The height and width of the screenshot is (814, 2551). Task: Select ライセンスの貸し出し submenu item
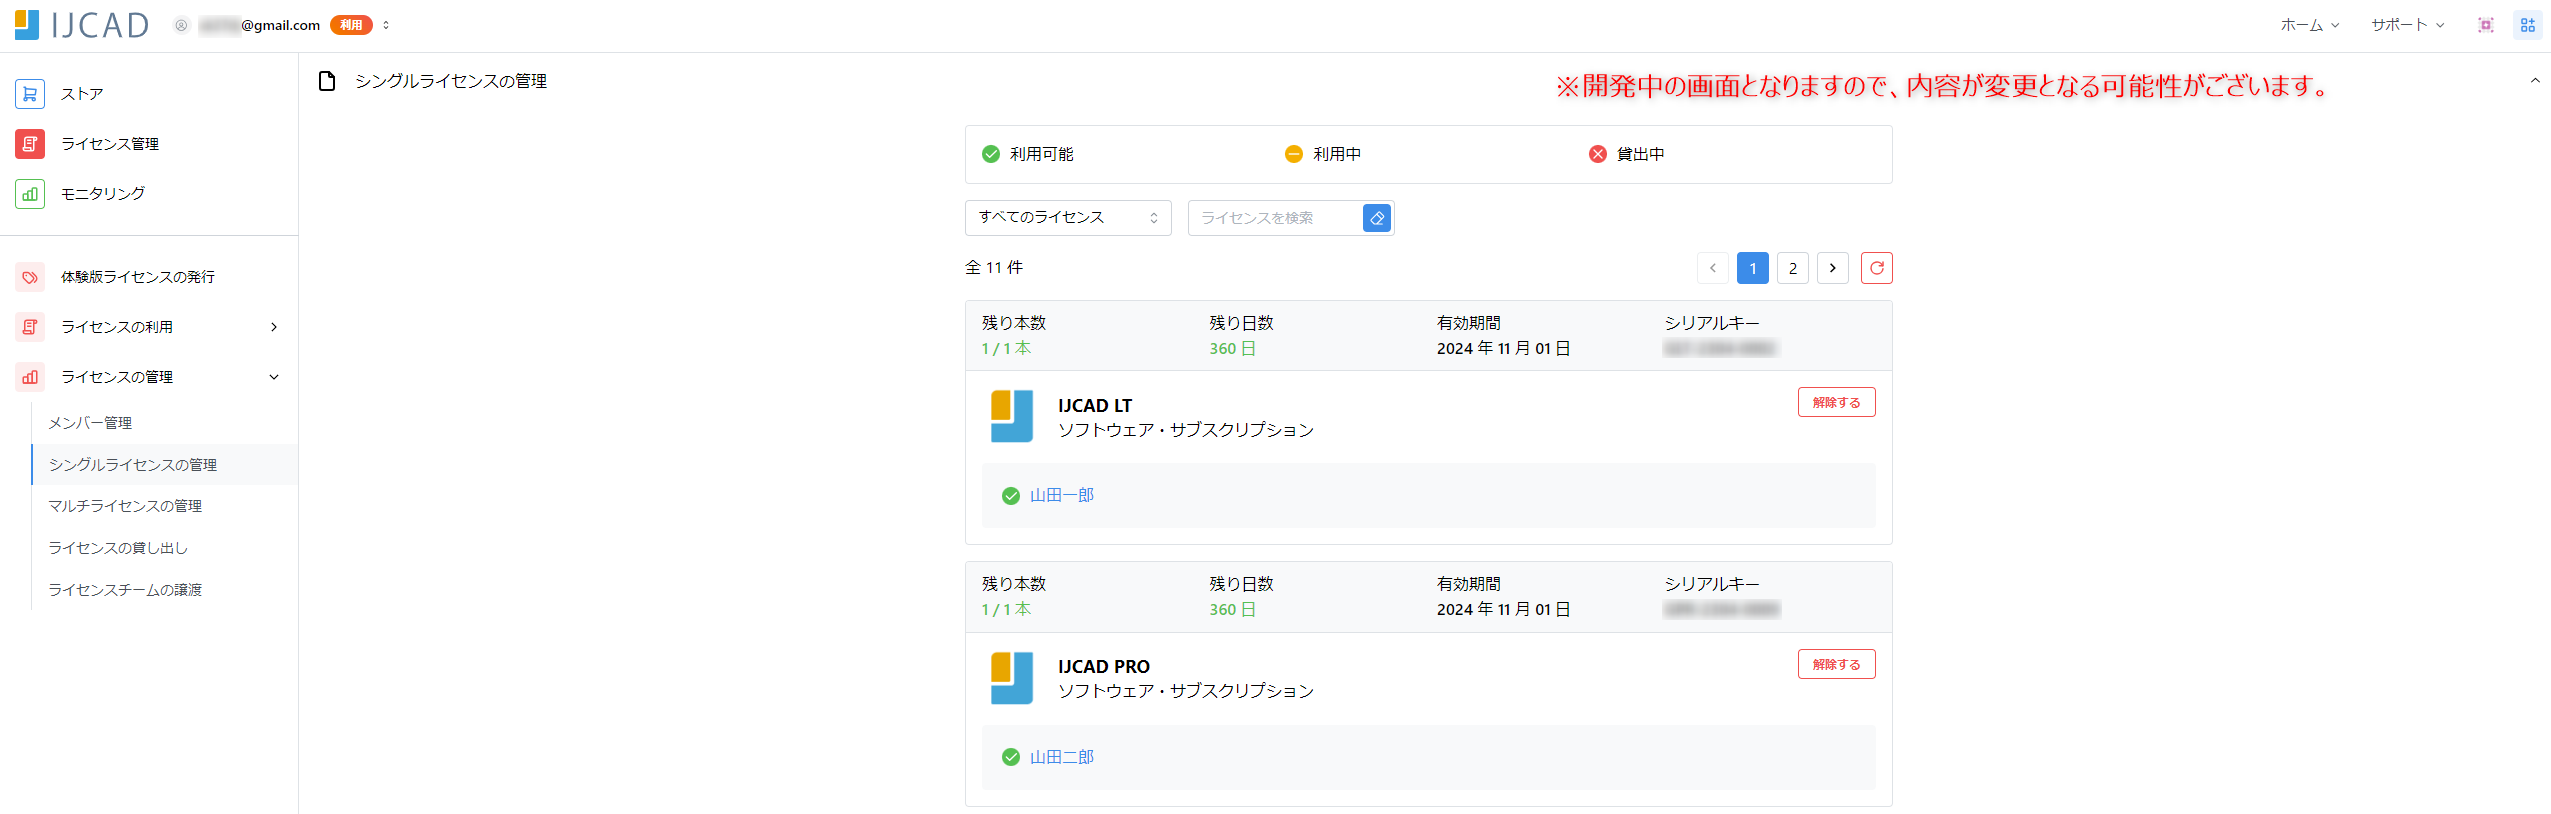(165, 548)
